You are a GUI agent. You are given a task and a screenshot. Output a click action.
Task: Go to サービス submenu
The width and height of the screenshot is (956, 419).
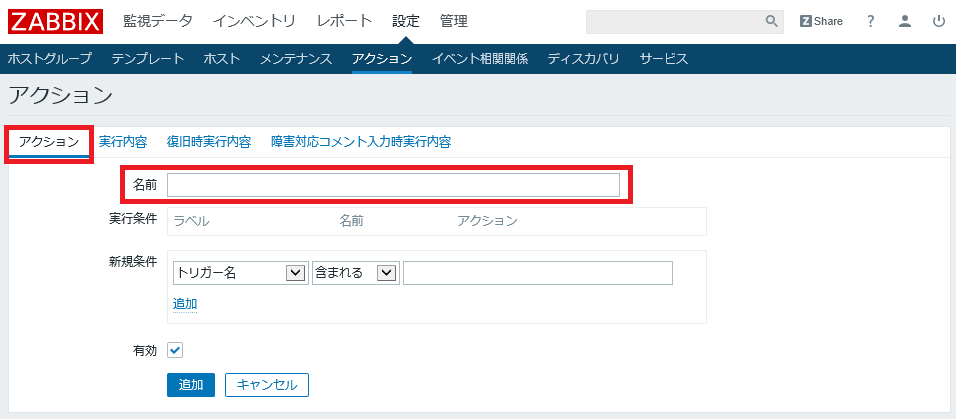point(664,59)
